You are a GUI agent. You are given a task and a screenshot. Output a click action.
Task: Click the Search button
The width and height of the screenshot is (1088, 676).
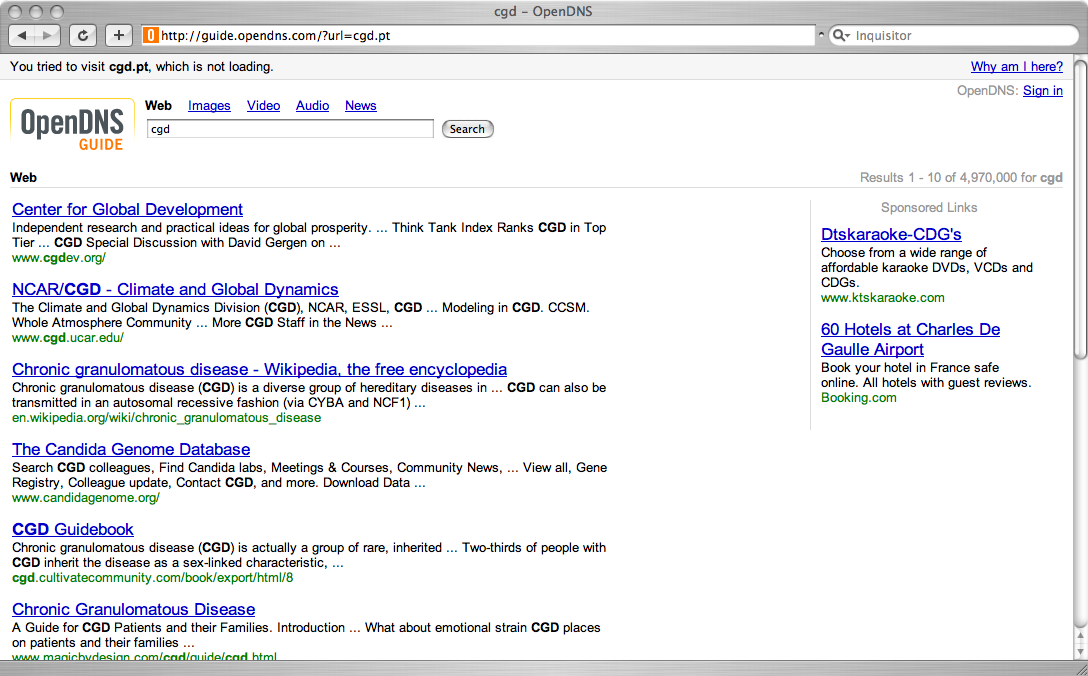click(467, 129)
